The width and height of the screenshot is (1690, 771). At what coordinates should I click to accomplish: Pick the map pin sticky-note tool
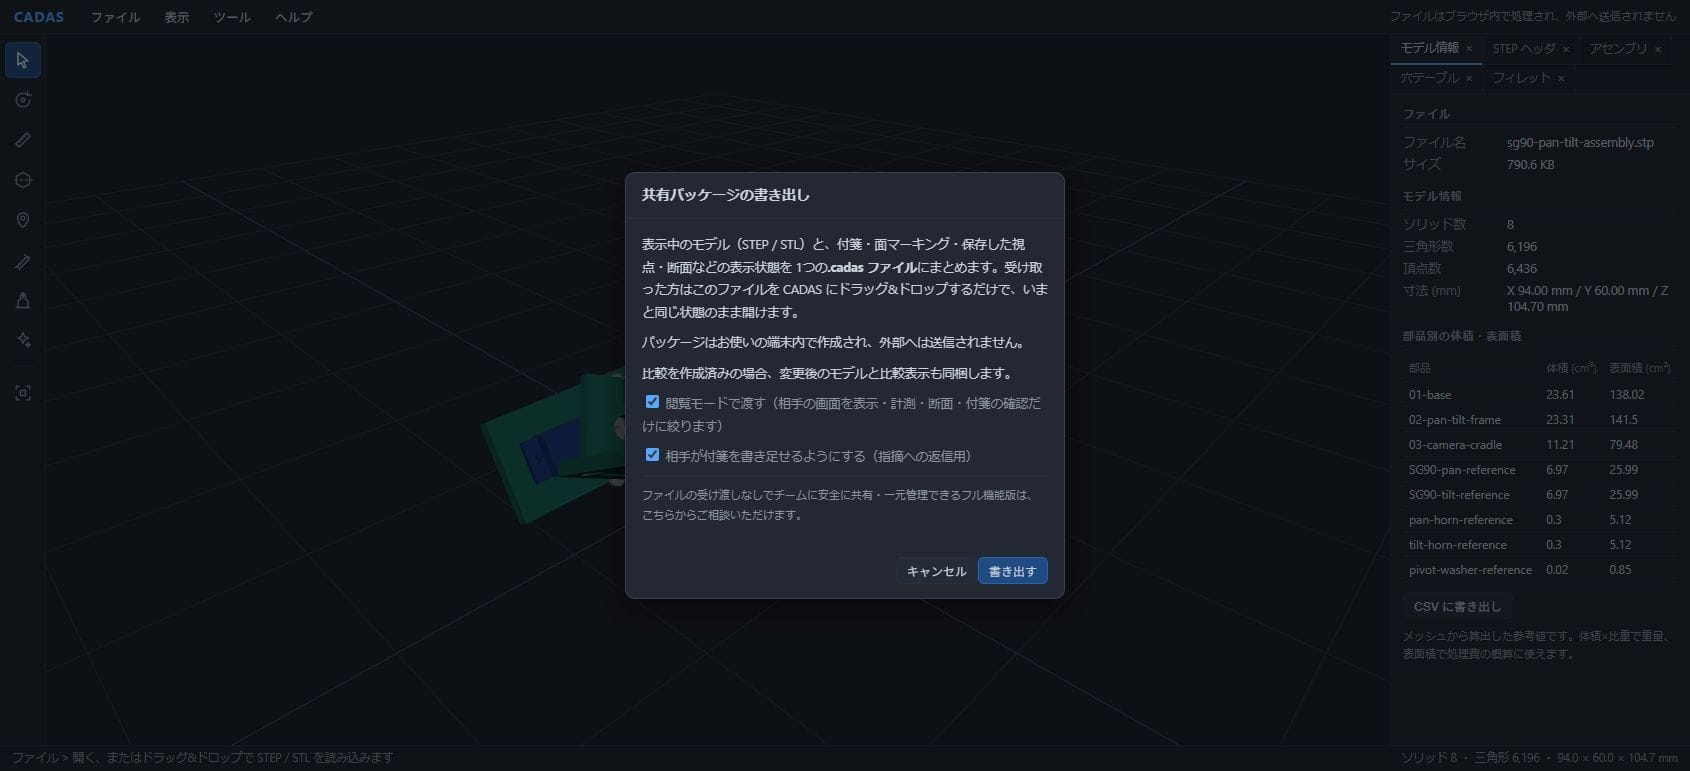(23, 220)
